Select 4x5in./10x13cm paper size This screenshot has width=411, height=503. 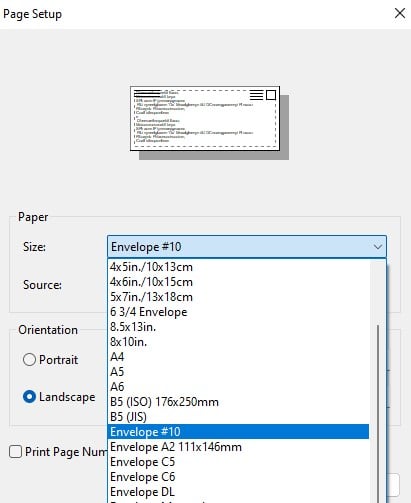238,267
